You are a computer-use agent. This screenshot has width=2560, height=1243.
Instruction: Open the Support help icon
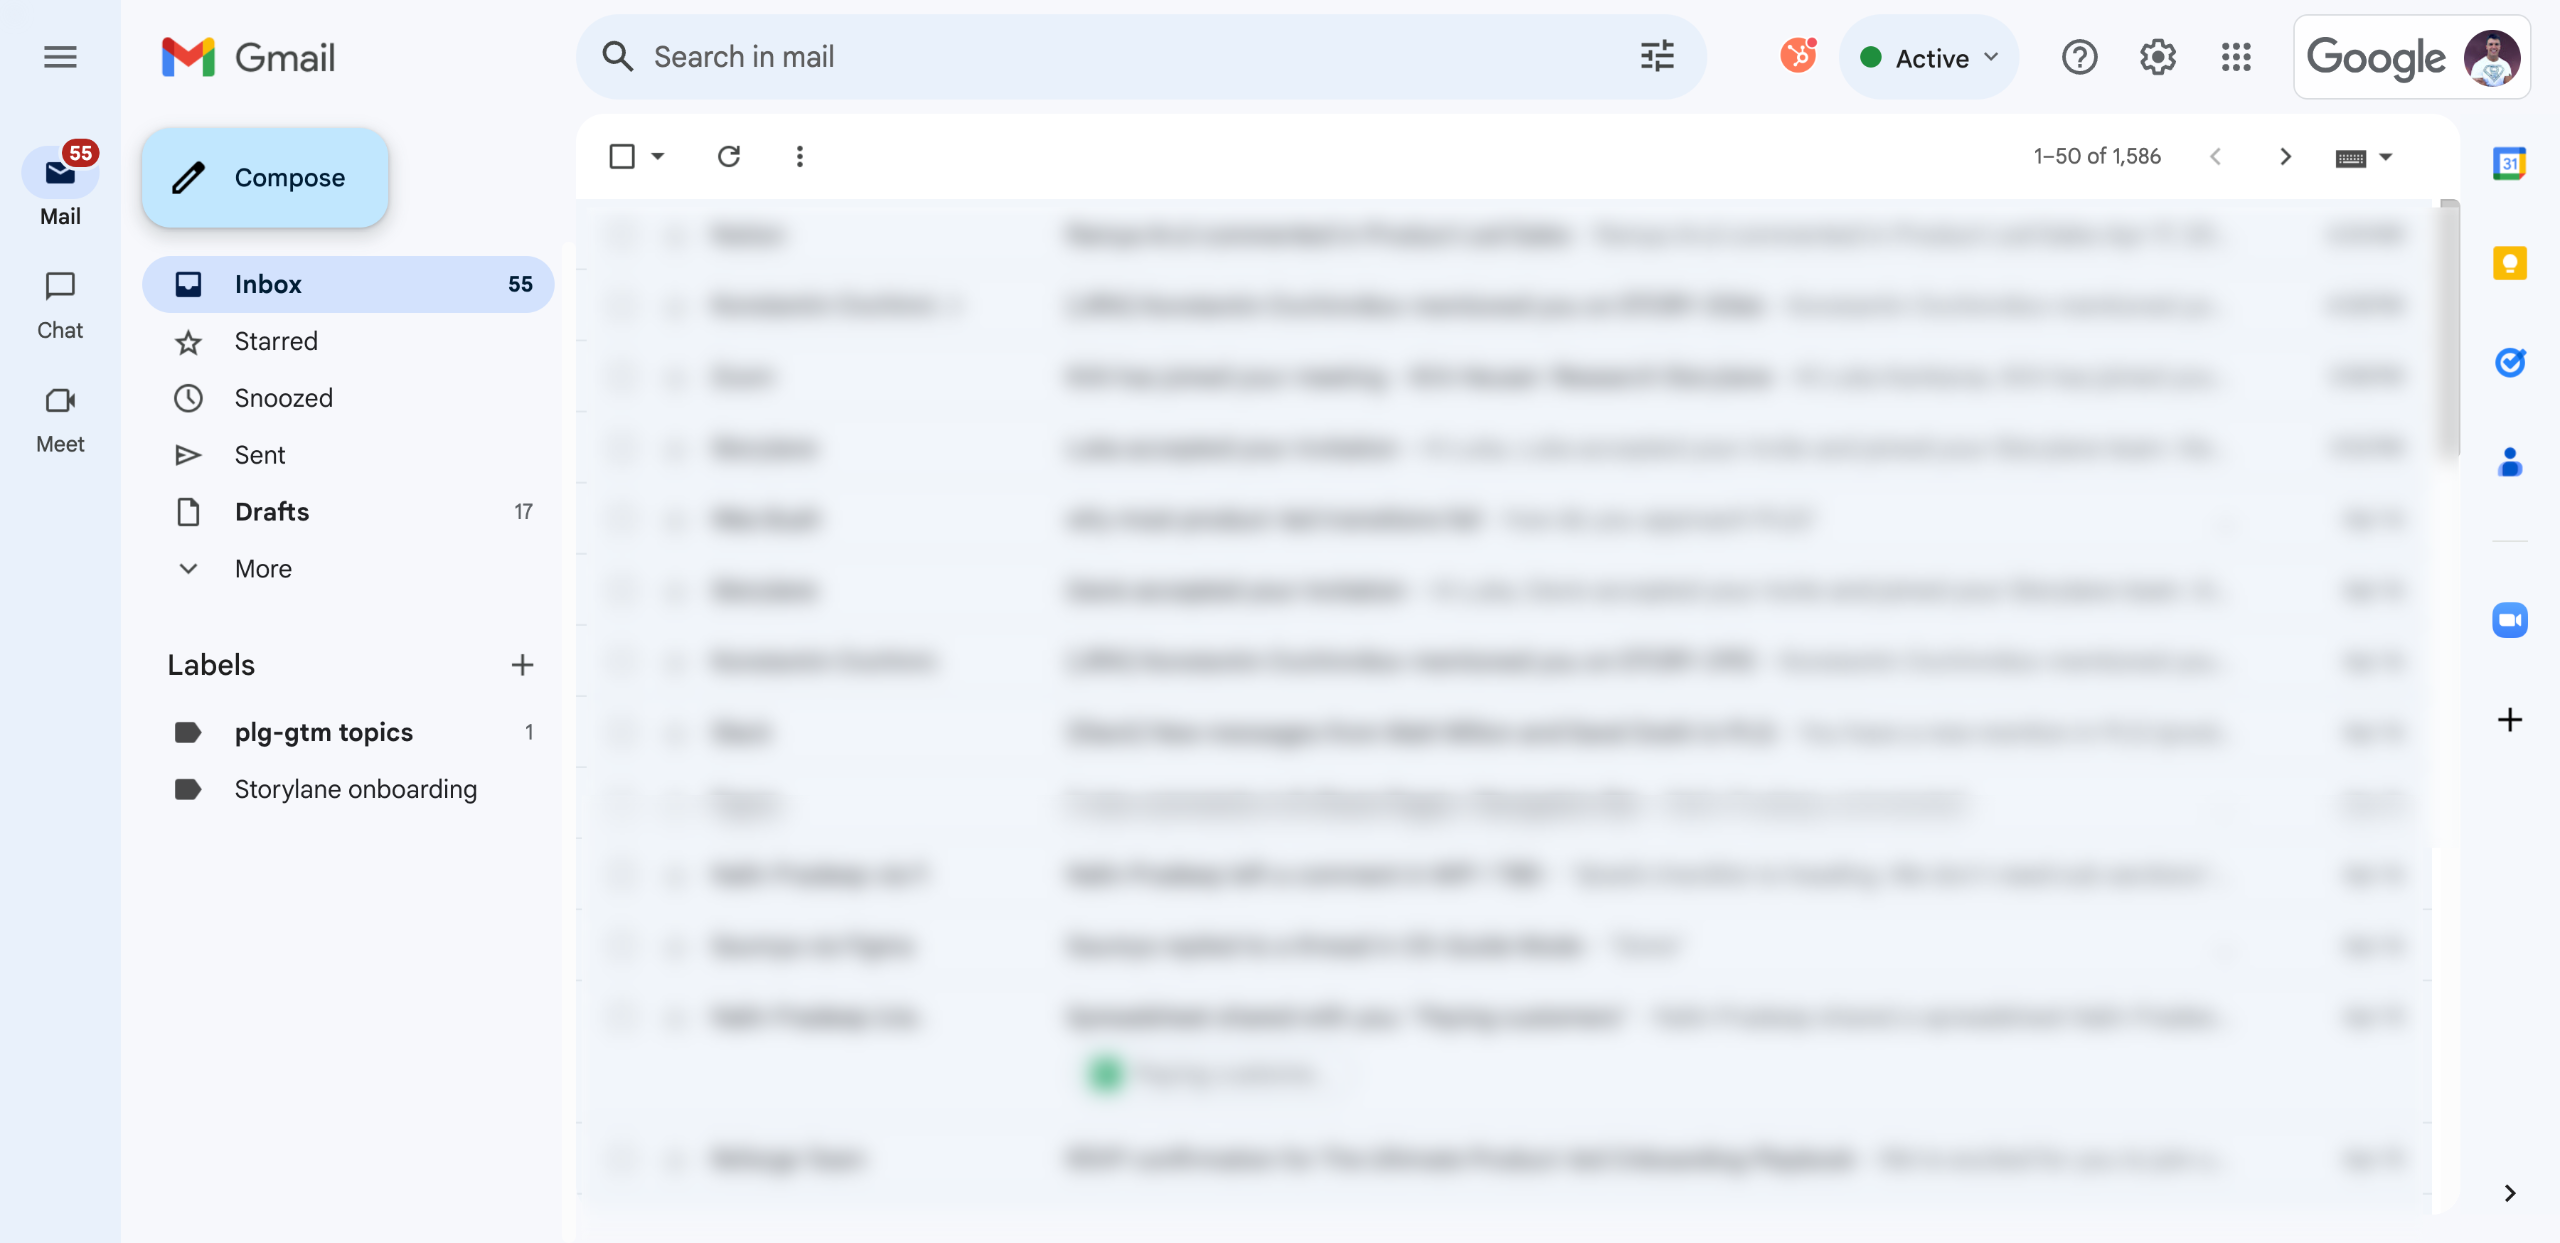[2079, 57]
